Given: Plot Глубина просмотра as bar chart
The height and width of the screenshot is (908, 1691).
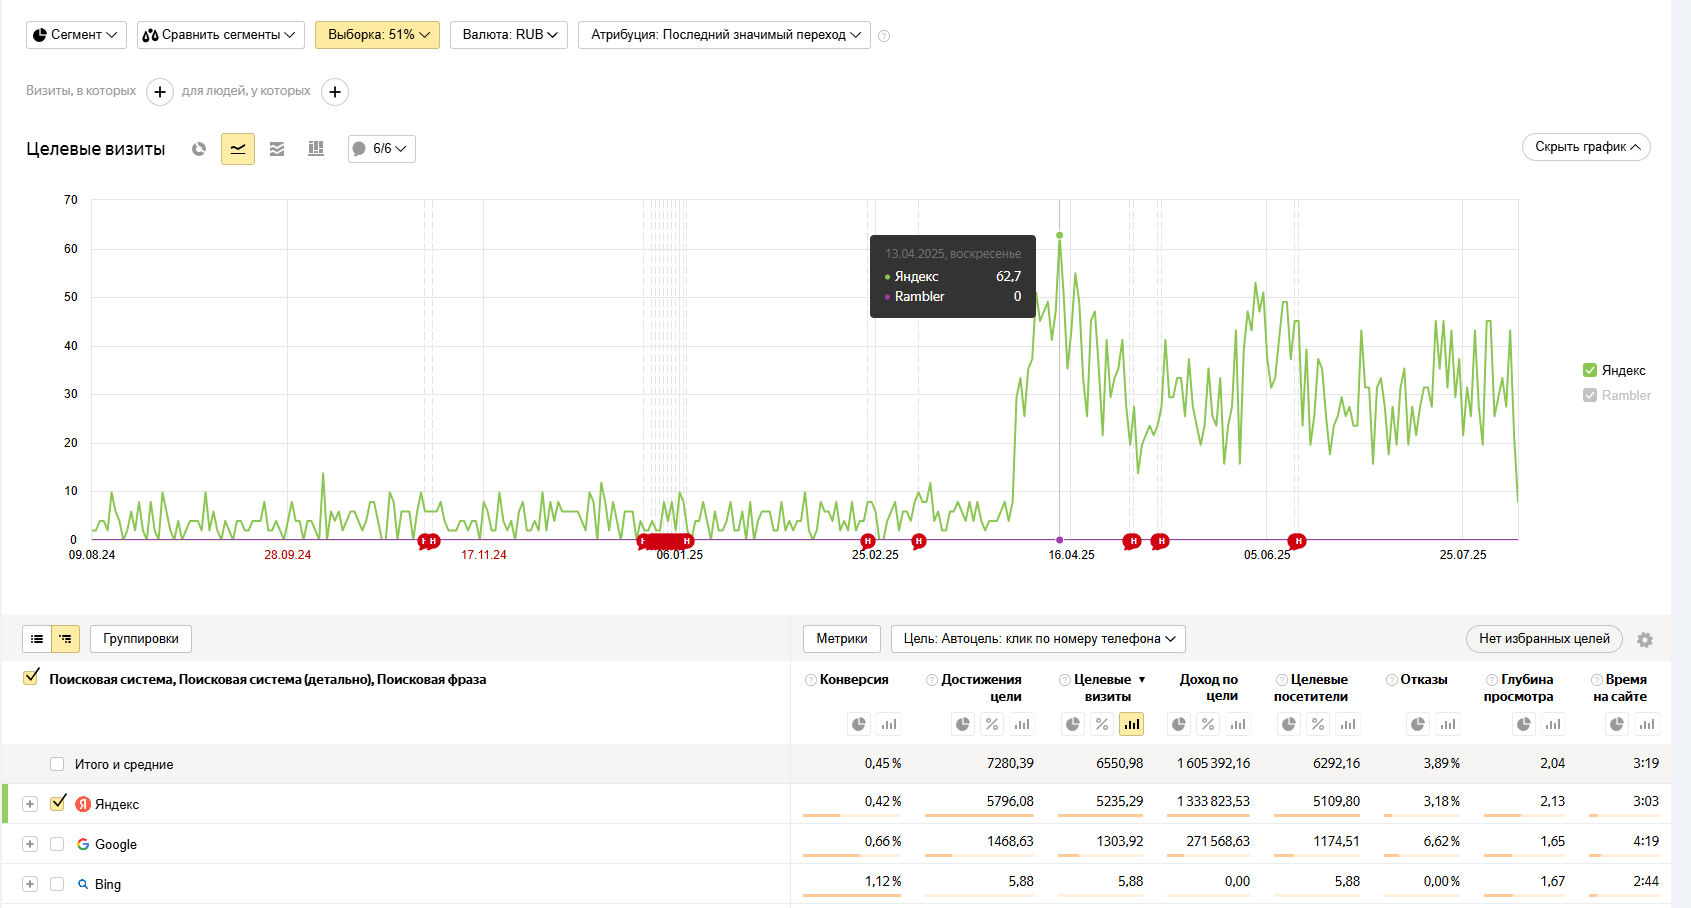Looking at the screenshot, I should (x=1553, y=724).
